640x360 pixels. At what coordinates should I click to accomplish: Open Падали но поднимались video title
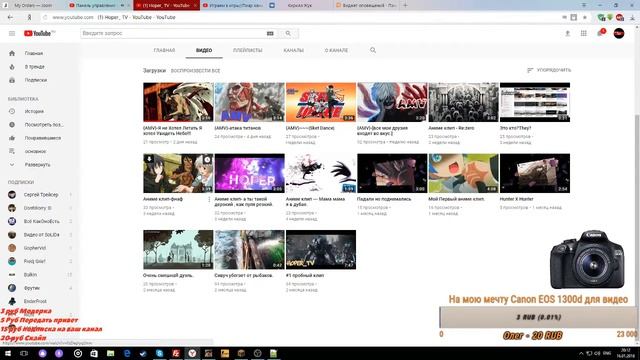pyautogui.click(x=384, y=199)
